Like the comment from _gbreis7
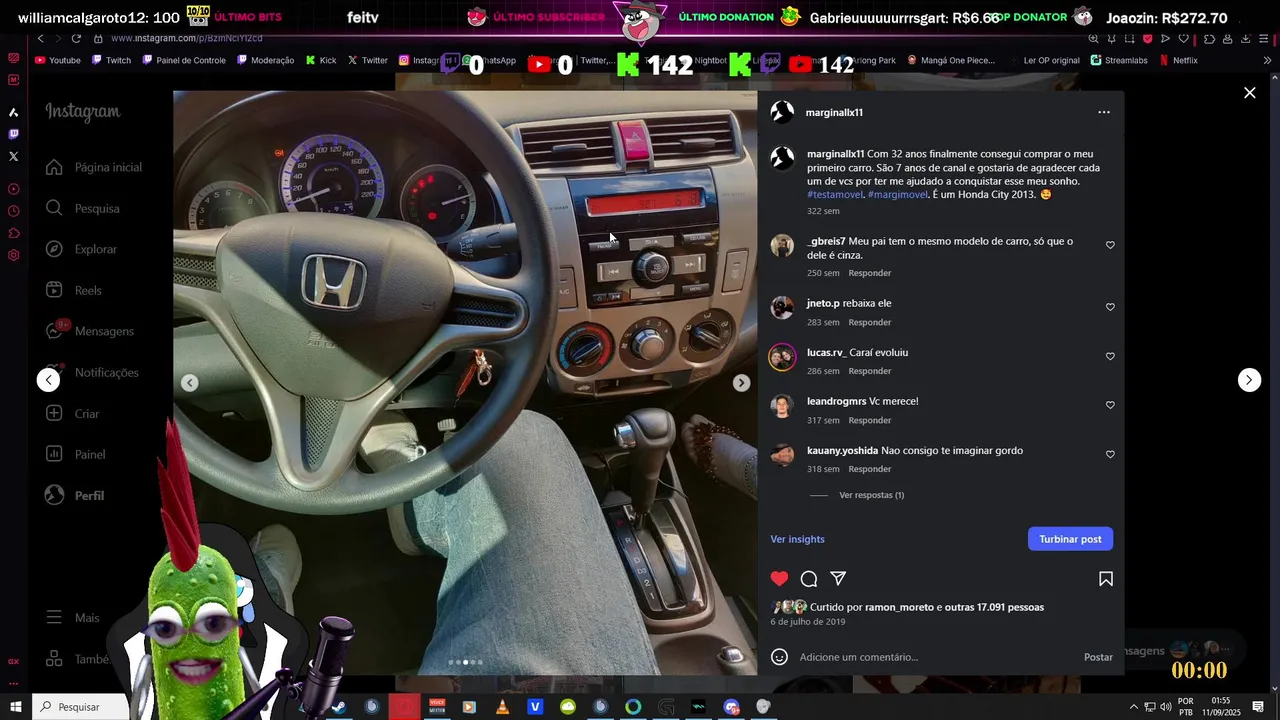Viewport: 1280px width, 720px height. pos(1110,245)
